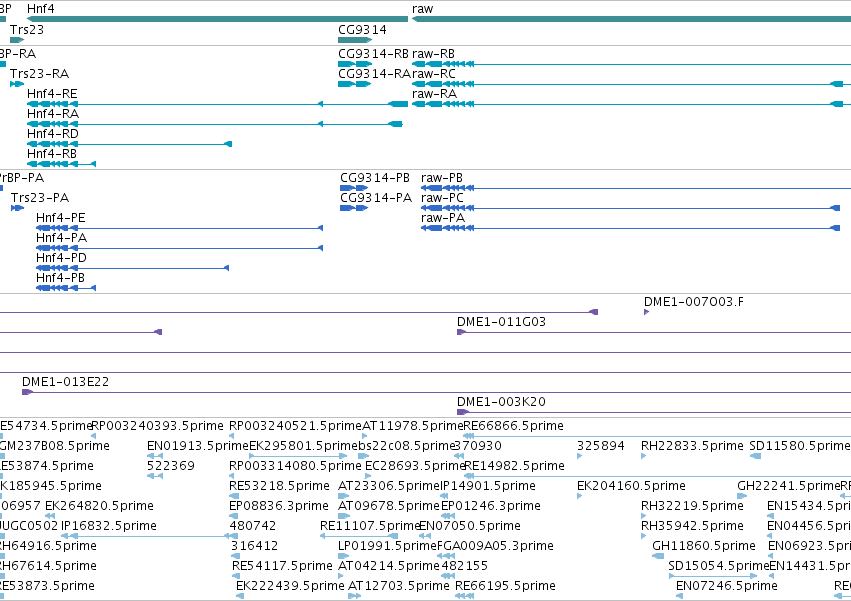The height and width of the screenshot is (601, 851).
Task: Select protein Trs23-PA label
Action: [40, 198]
